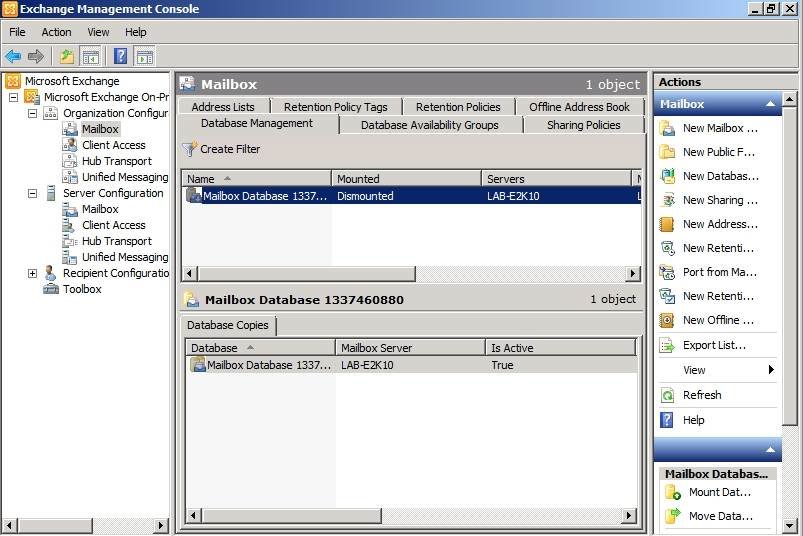803x536 pixels.
Task: Click the Refresh action icon
Action: tap(667, 395)
